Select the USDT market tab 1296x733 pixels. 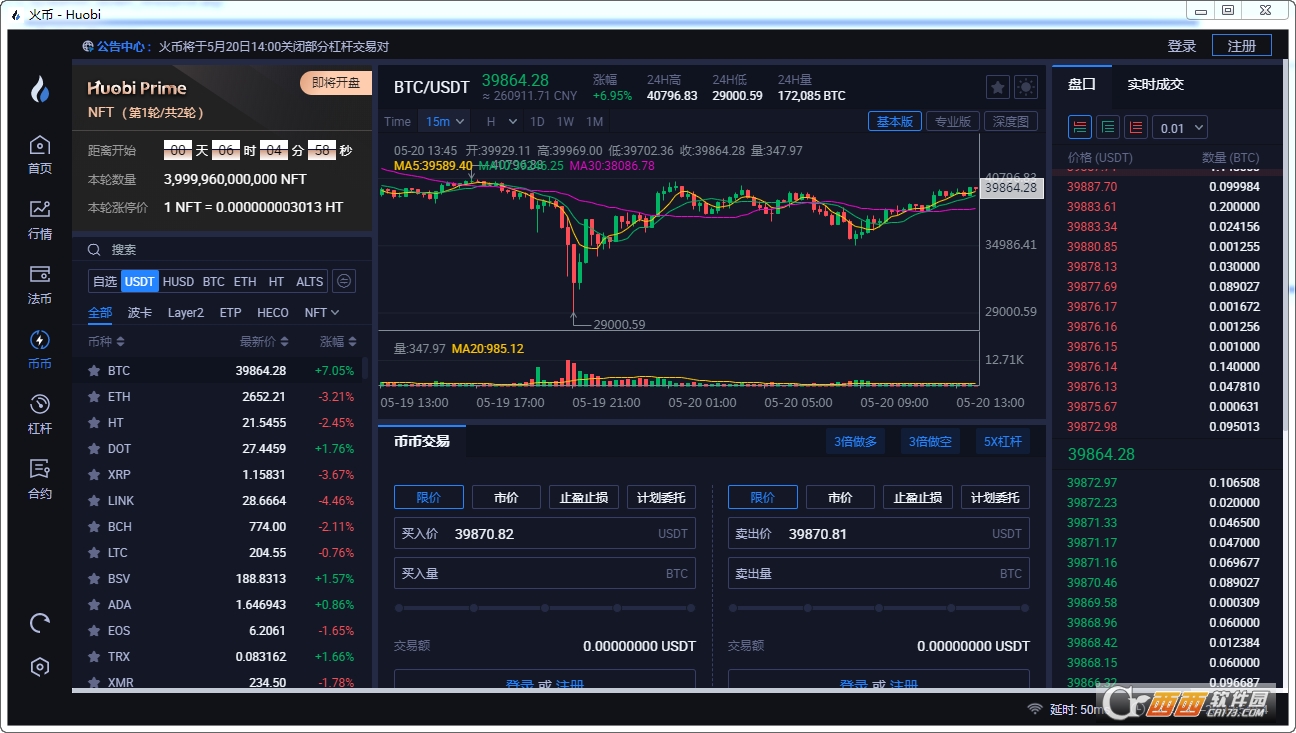pyautogui.click(x=140, y=281)
